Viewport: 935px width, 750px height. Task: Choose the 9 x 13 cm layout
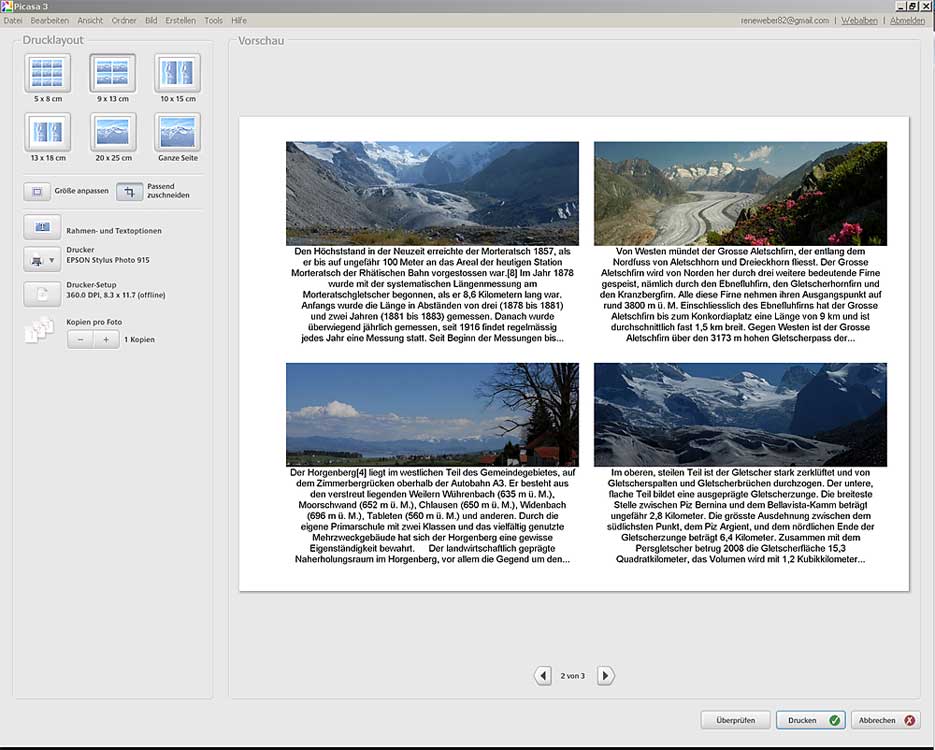(x=113, y=73)
